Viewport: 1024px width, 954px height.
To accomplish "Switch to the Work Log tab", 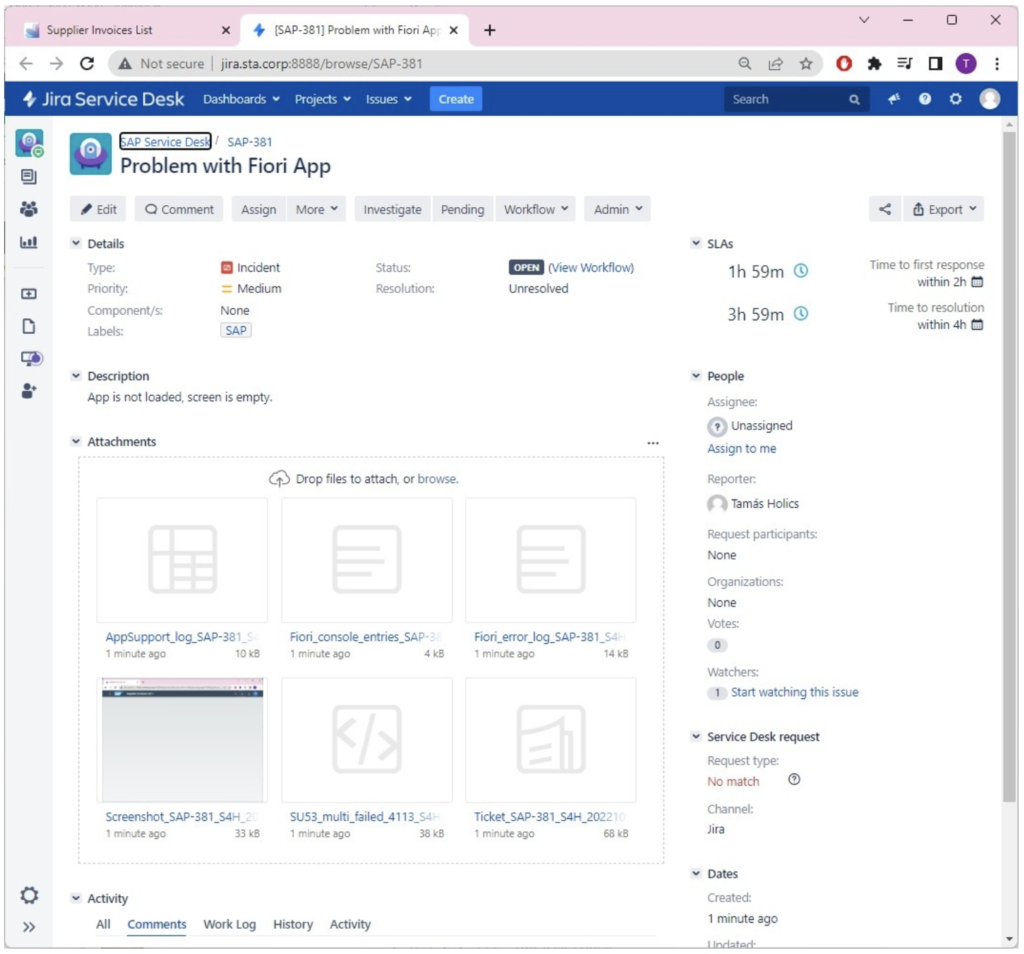I will 229,924.
